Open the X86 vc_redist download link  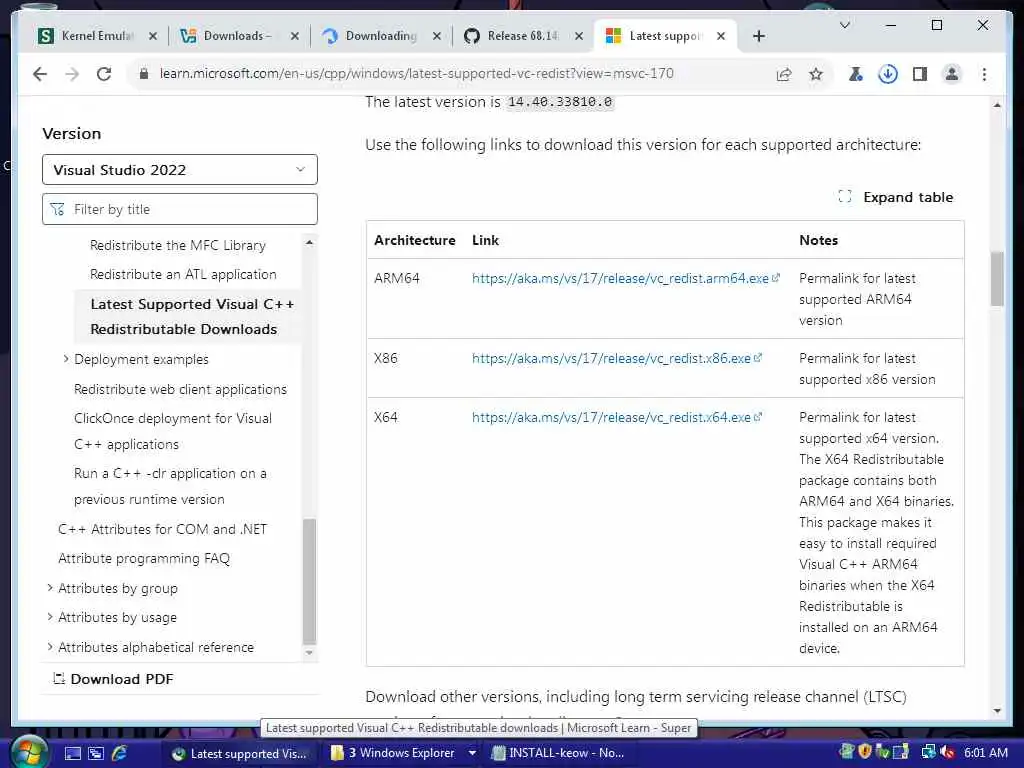click(616, 359)
